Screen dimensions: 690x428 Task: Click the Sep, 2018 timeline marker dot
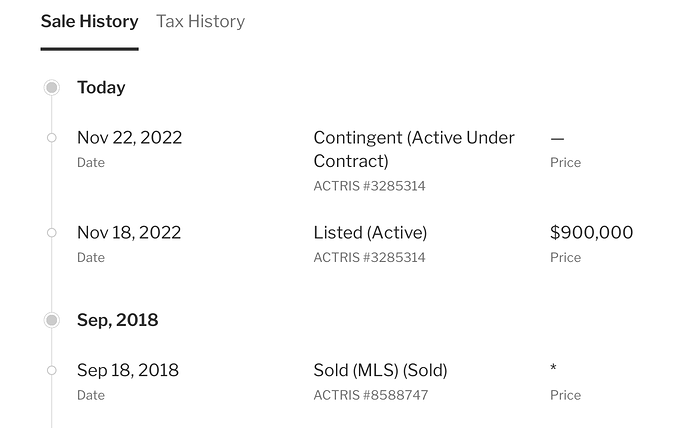point(51,320)
